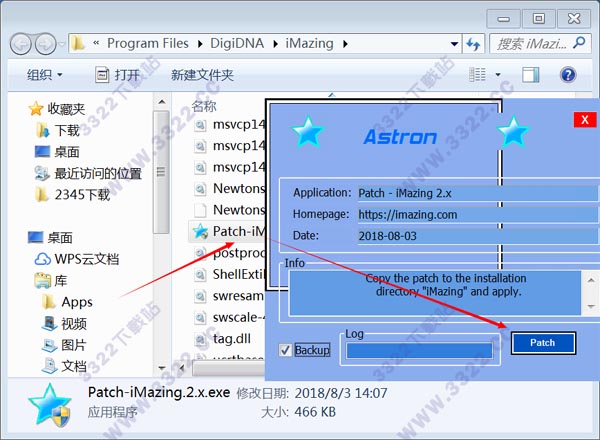Viewport: 600px width, 440px height.
Task: Select 视频 library
Action: pyautogui.click(x=65, y=323)
